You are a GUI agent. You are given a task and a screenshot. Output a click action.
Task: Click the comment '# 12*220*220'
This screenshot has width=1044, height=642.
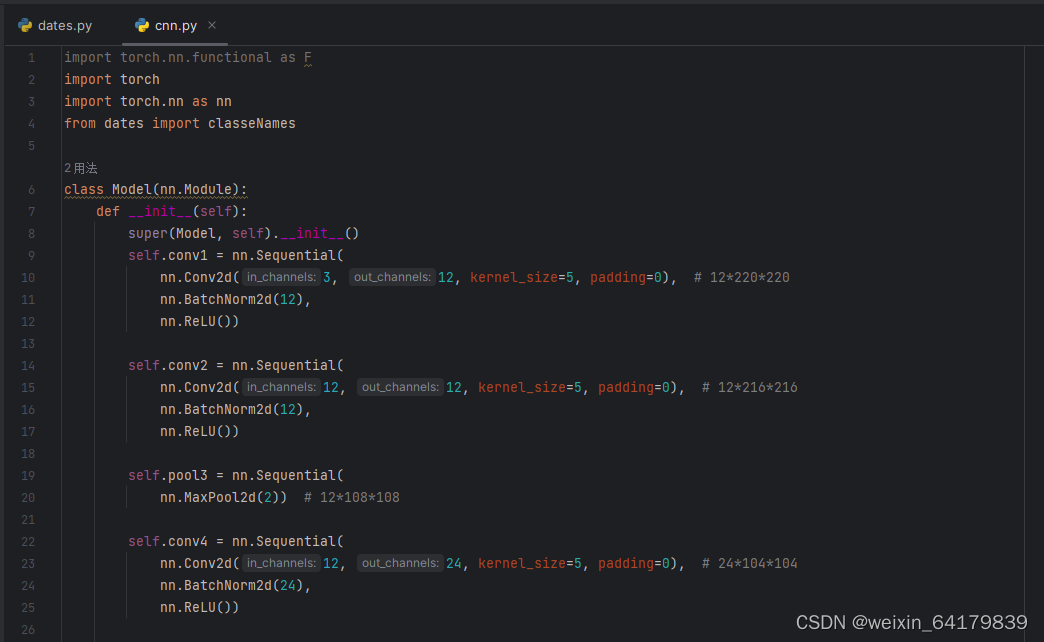pos(742,277)
